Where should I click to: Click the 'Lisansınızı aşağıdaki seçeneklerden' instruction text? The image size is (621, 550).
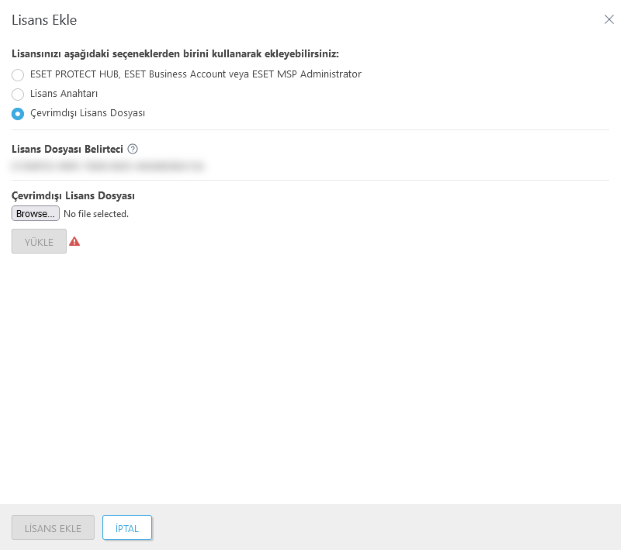(x=175, y=53)
